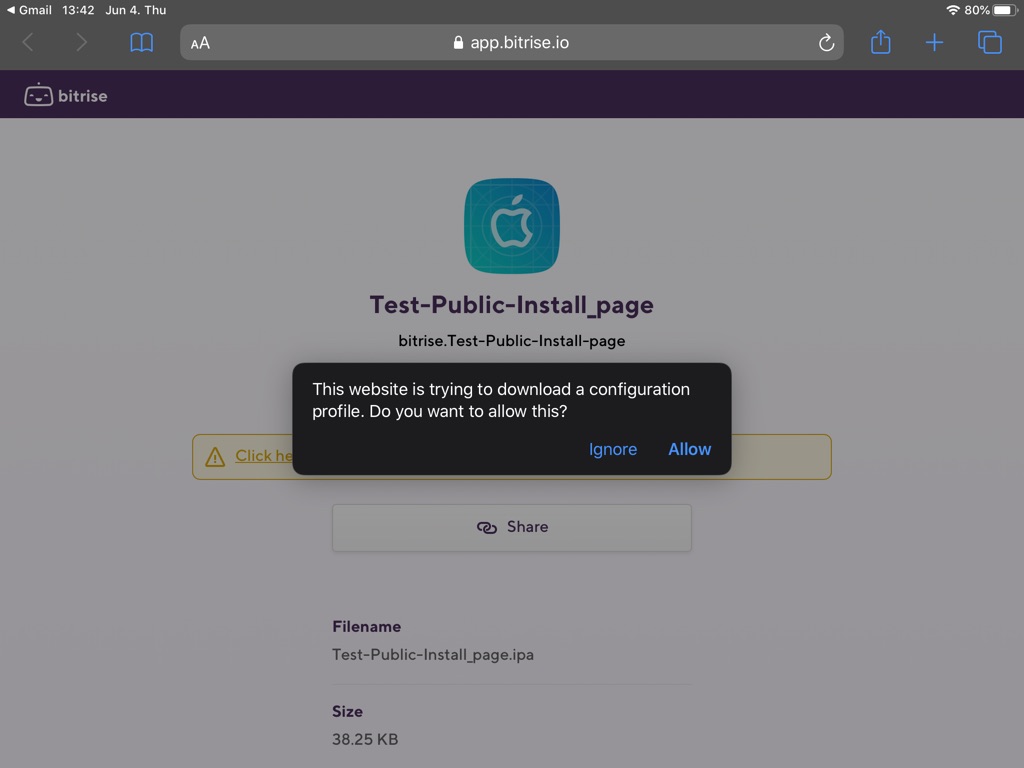Tap the yellow warning triangle icon

pyautogui.click(x=215, y=456)
